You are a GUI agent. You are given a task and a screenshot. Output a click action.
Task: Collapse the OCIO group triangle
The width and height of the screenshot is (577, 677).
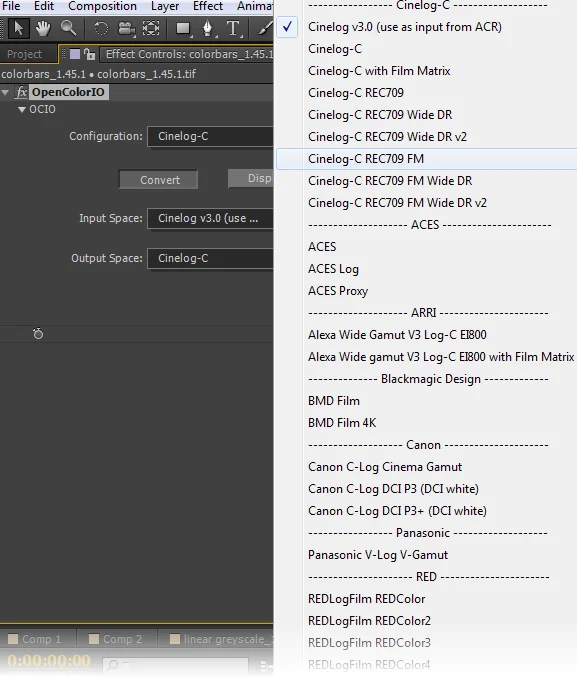(22, 110)
